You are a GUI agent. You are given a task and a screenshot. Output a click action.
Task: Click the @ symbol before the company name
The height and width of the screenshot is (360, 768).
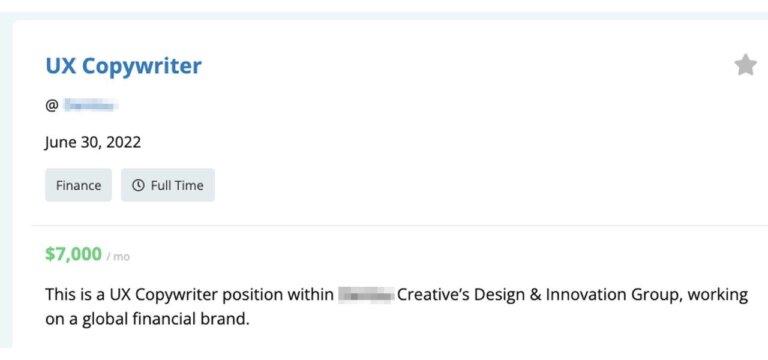click(x=52, y=105)
